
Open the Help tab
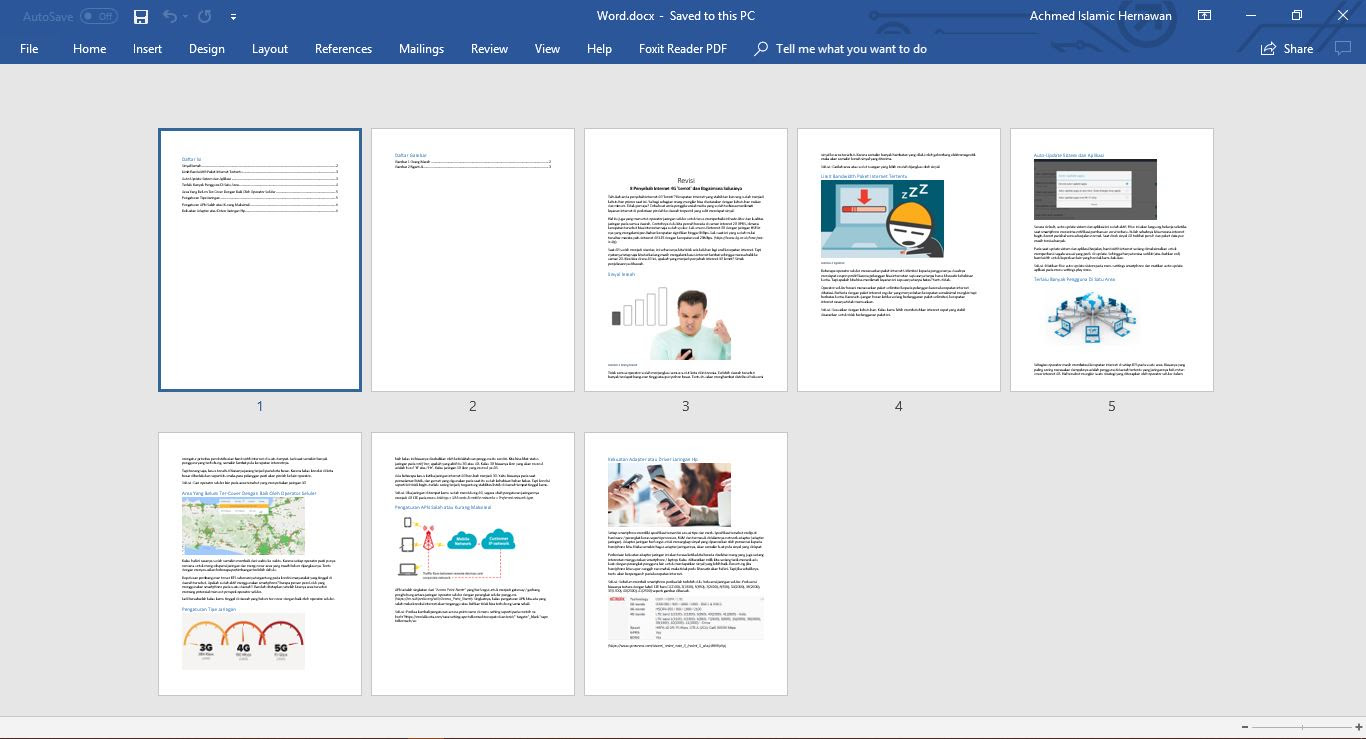pyautogui.click(x=599, y=48)
